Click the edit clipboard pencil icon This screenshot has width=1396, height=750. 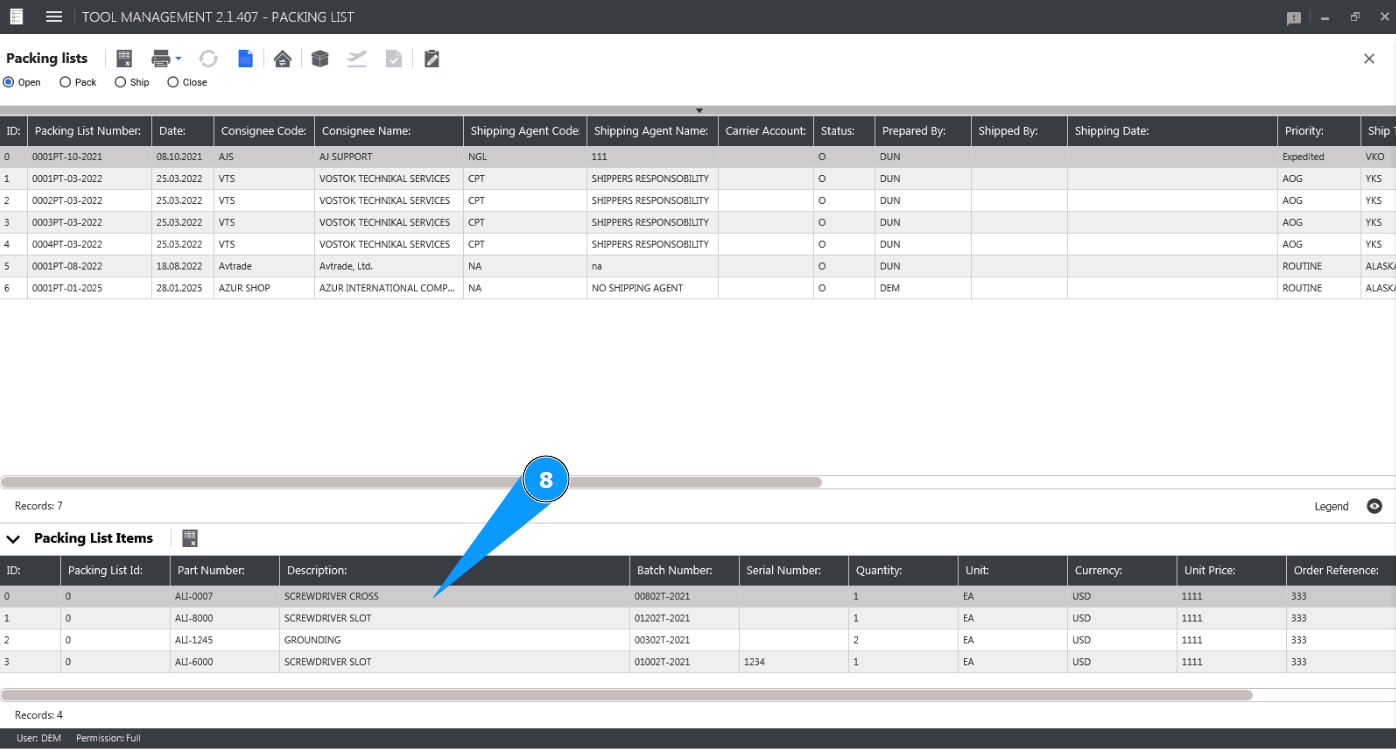tap(432, 59)
